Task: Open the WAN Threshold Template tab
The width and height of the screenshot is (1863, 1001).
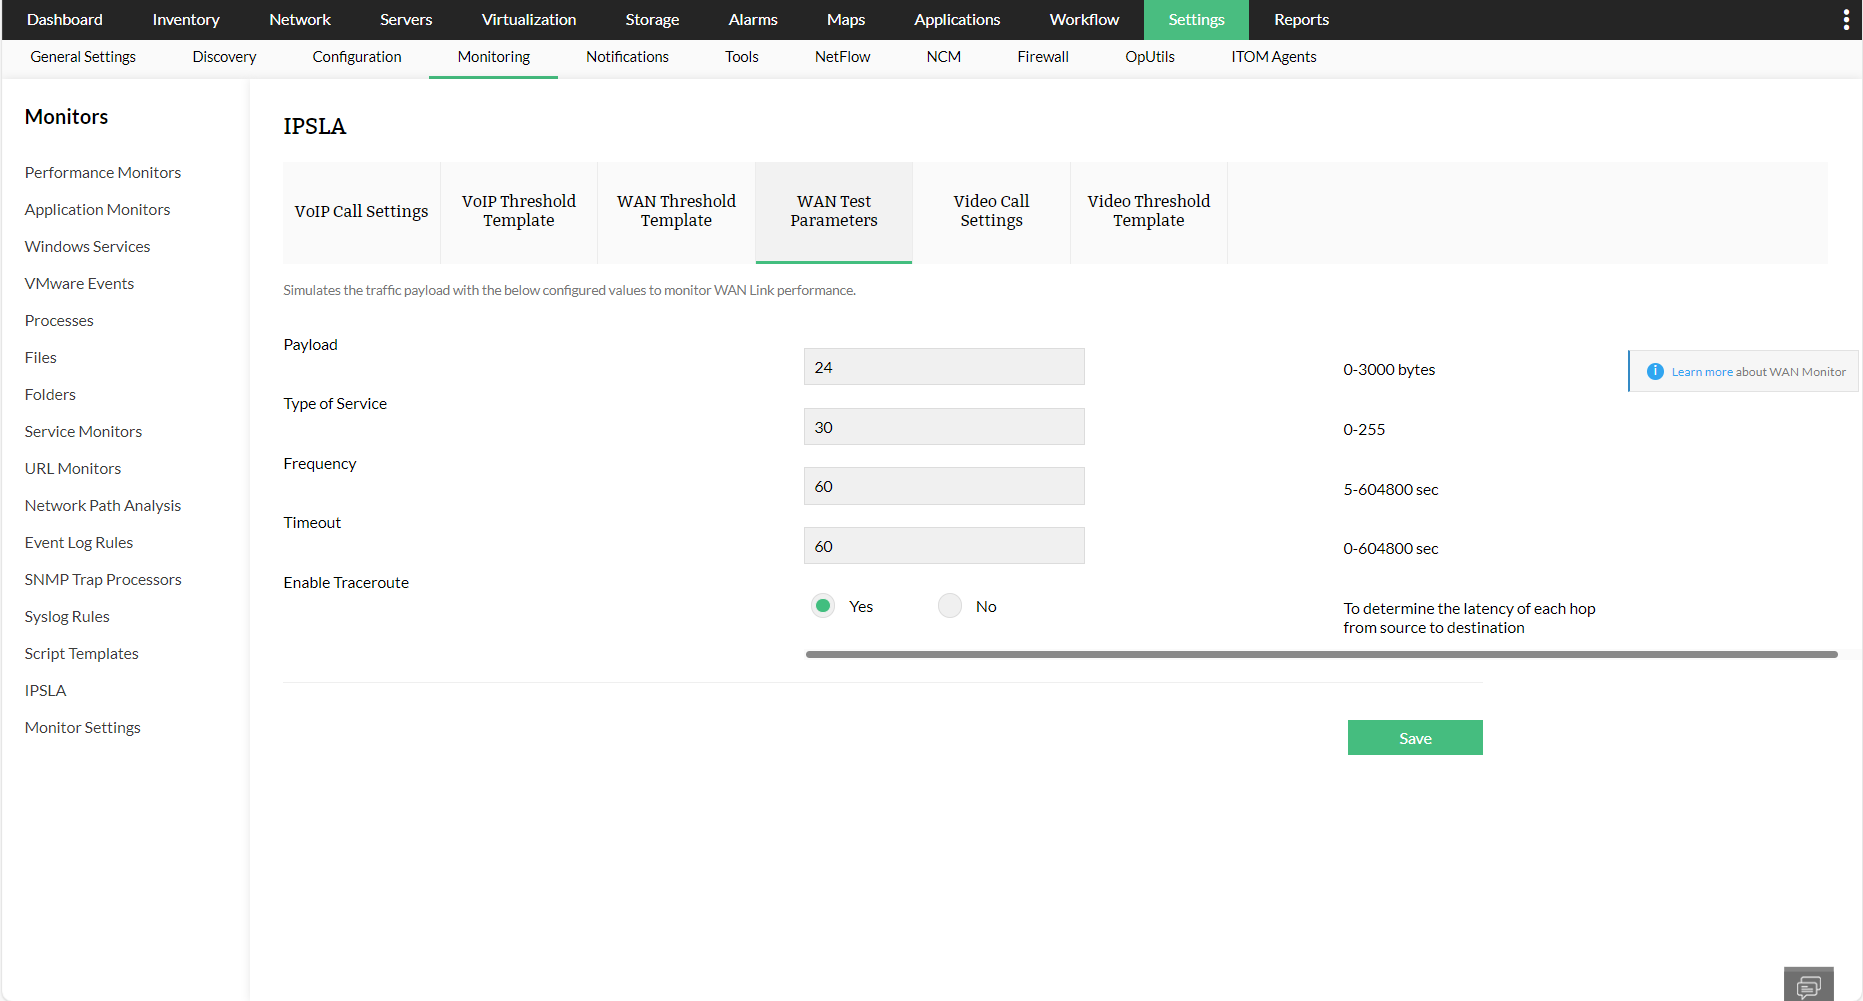Action: click(x=676, y=211)
